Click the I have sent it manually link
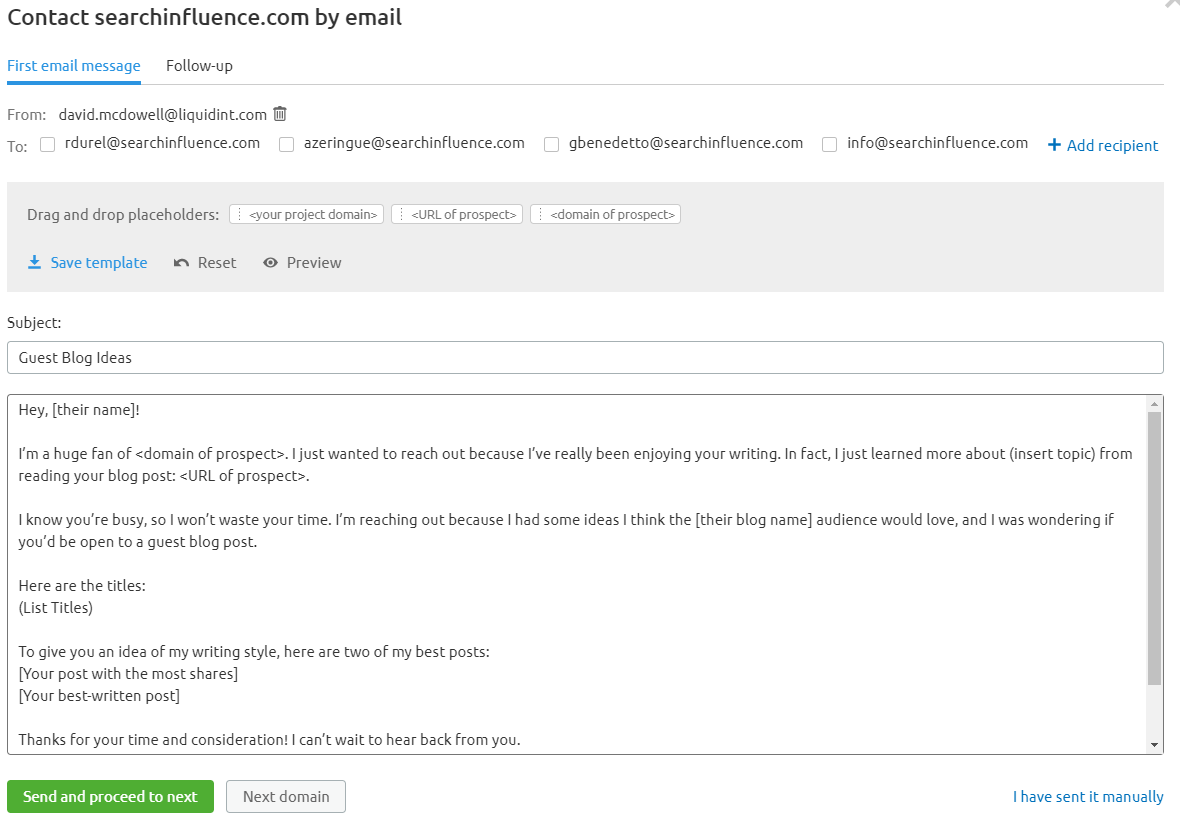 click(x=1088, y=797)
